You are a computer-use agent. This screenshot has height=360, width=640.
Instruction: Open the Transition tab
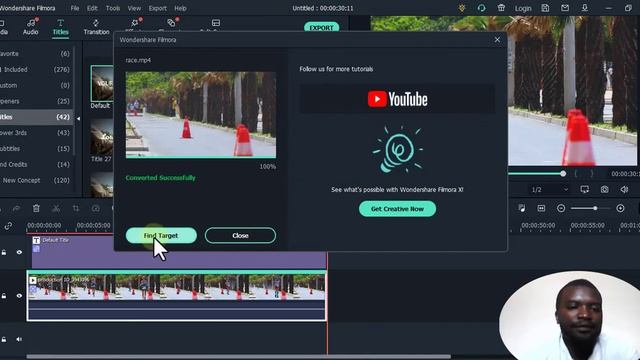(x=96, y=27)
